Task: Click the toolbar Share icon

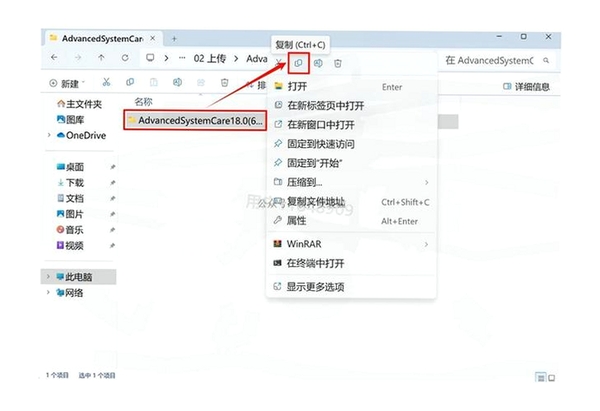Action: coord(201,82)
